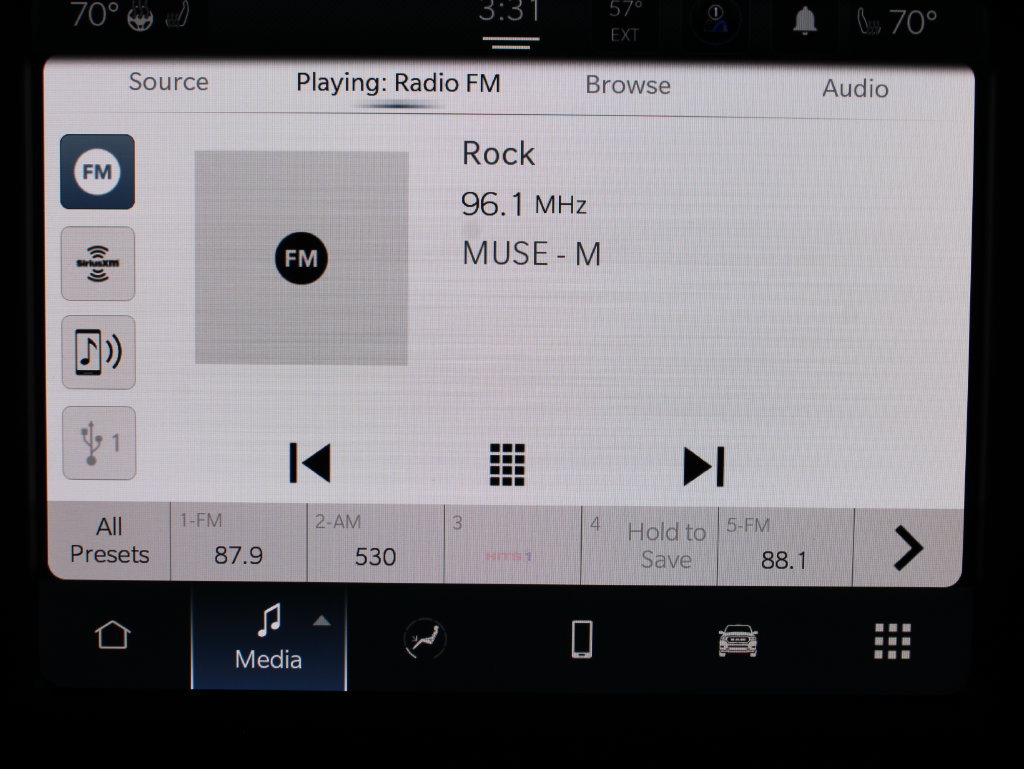Open the direct tune keypad grid

click(507, 465)
